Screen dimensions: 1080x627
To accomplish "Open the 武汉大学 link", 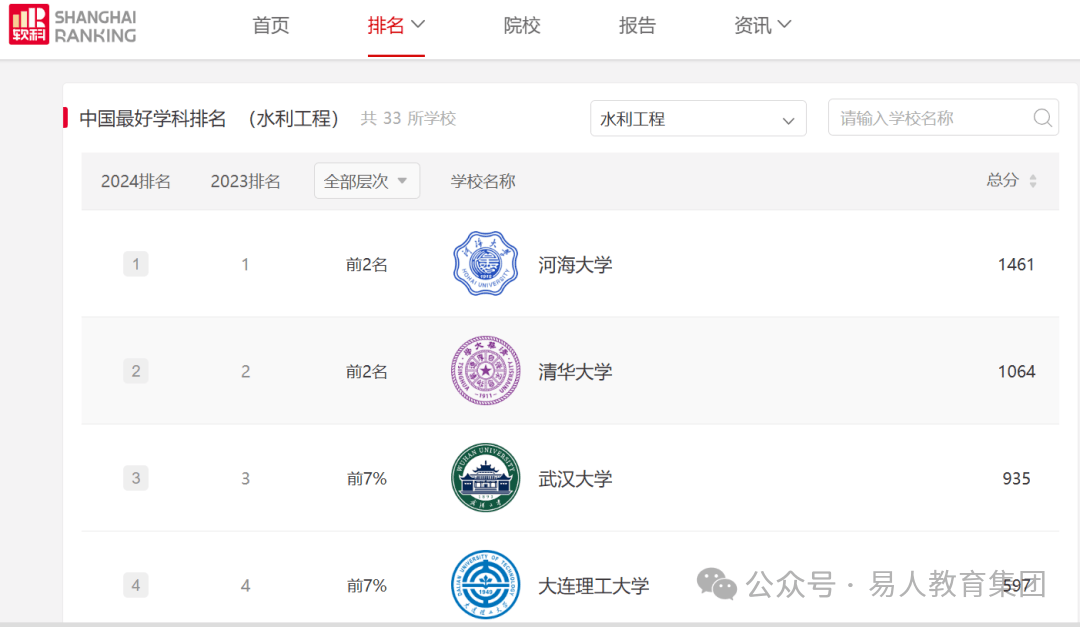I will click(x=575, y=479).
